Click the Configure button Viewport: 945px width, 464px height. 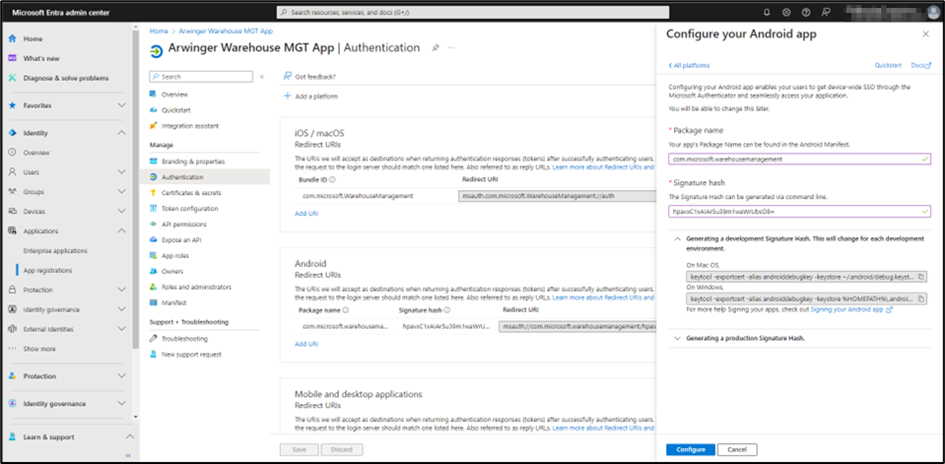(x=690, y=450)
